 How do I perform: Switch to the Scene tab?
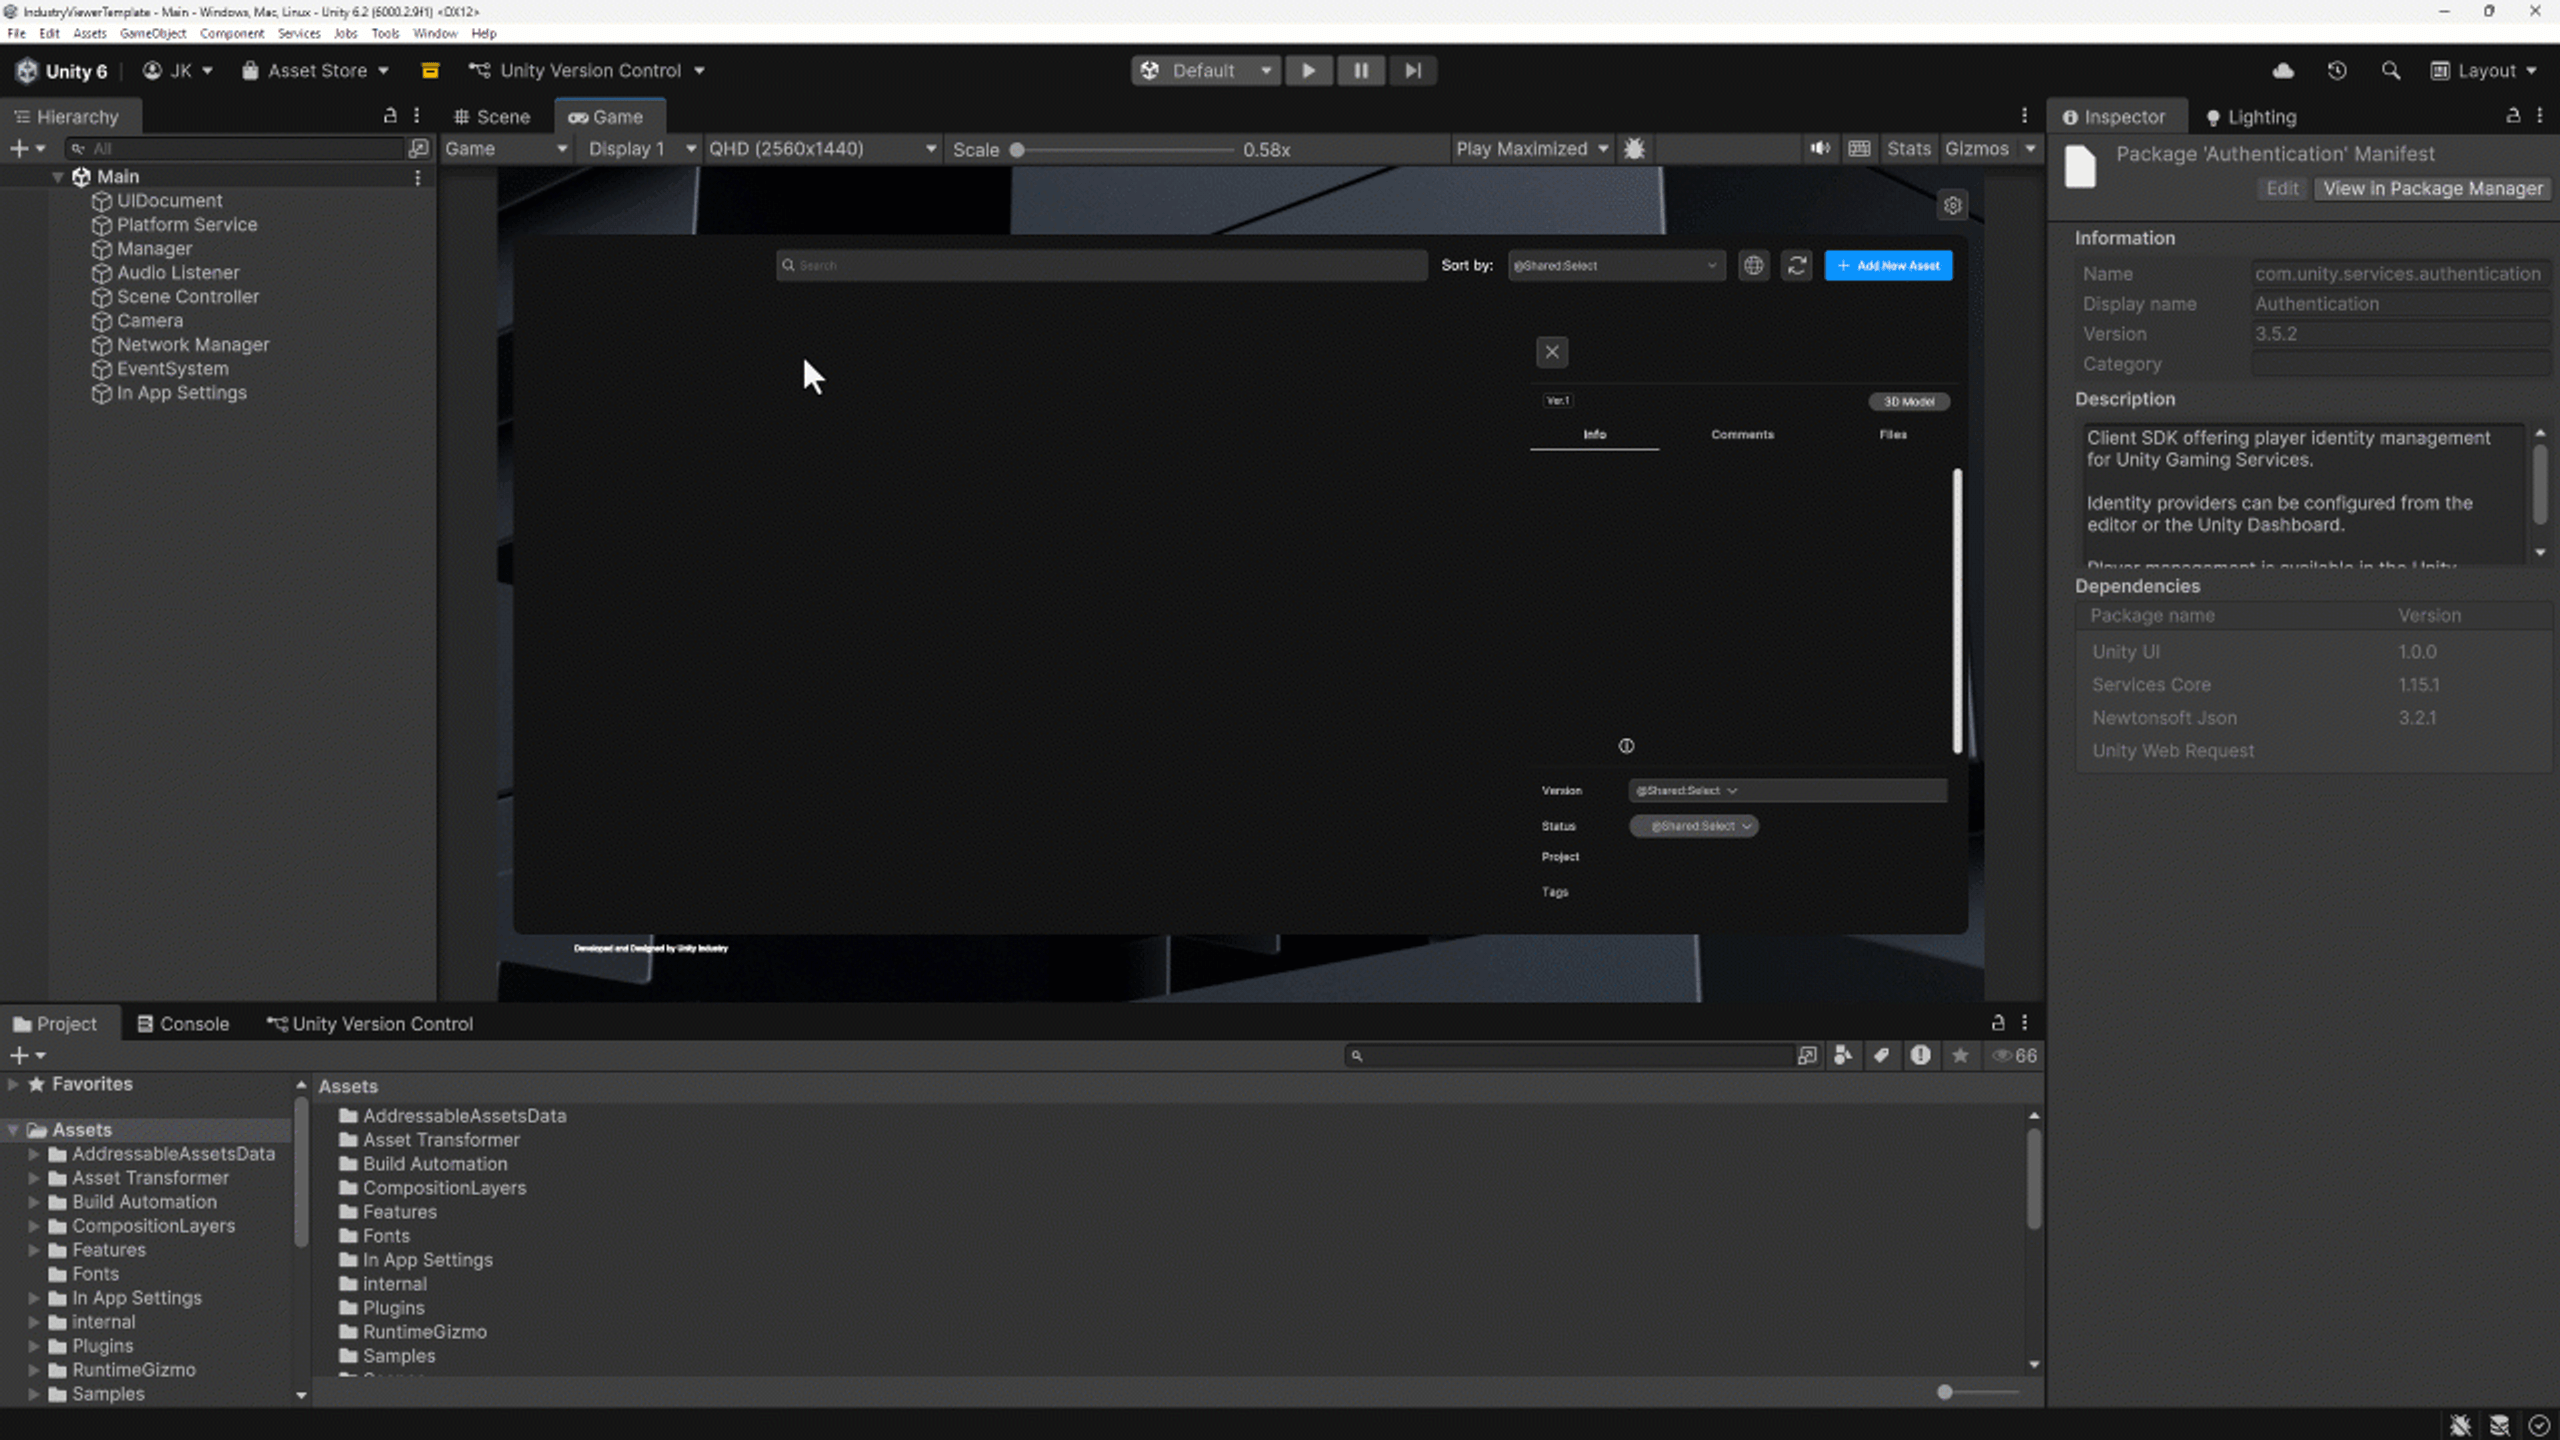[x=491, y=117]
